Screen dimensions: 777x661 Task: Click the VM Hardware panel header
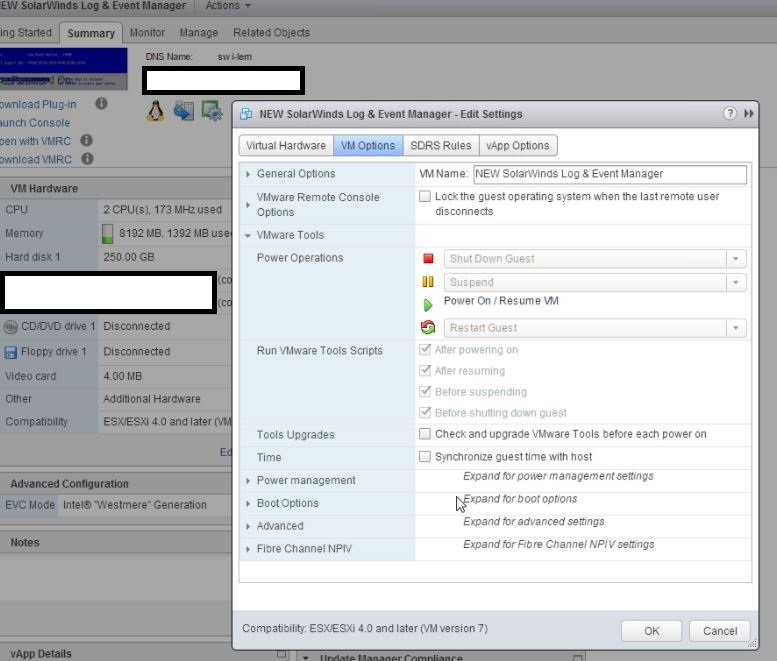tap(115, 188)
